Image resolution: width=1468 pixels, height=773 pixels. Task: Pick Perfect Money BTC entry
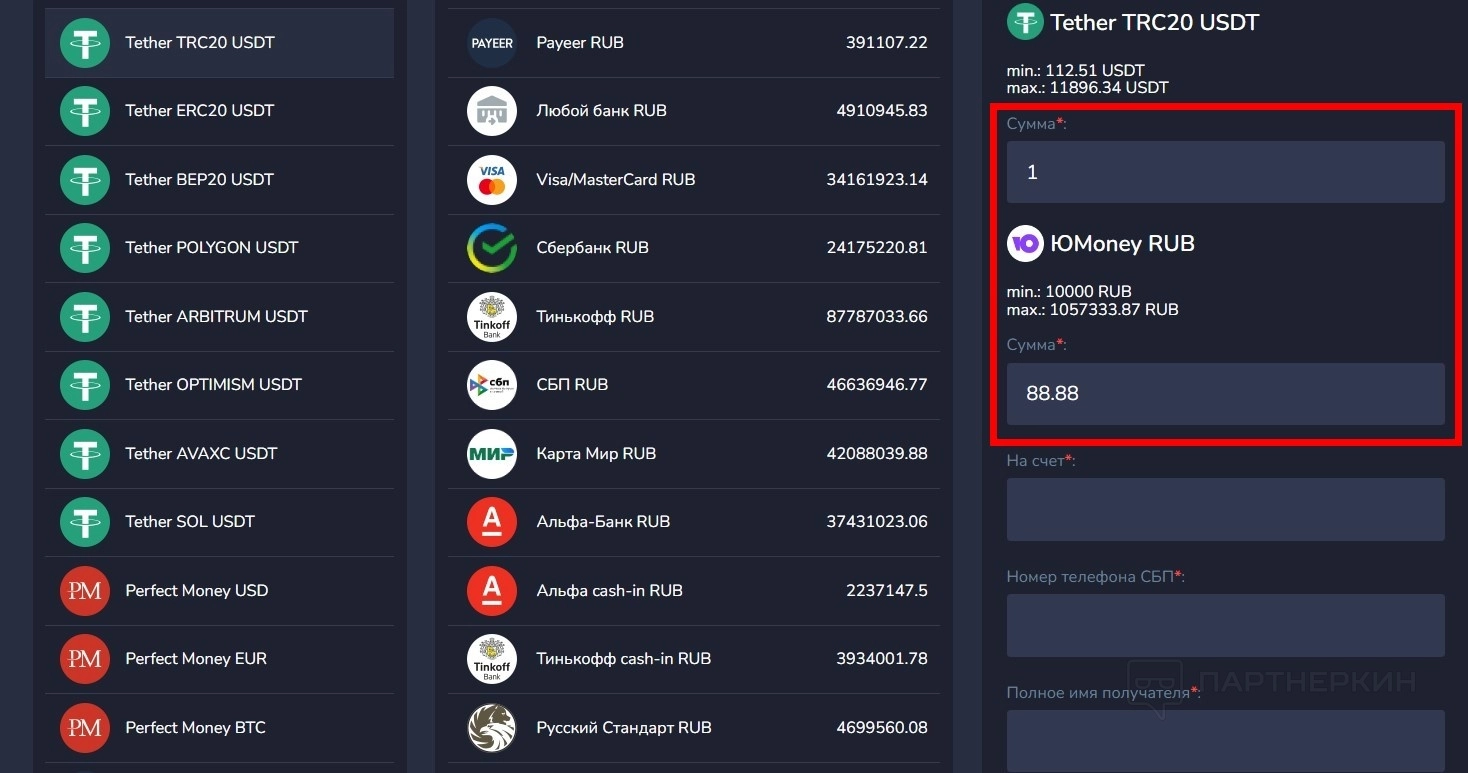pos(219,727)
